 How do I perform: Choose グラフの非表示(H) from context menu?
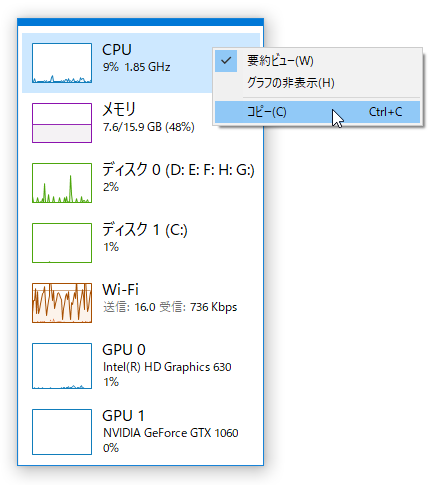point(291,83)
